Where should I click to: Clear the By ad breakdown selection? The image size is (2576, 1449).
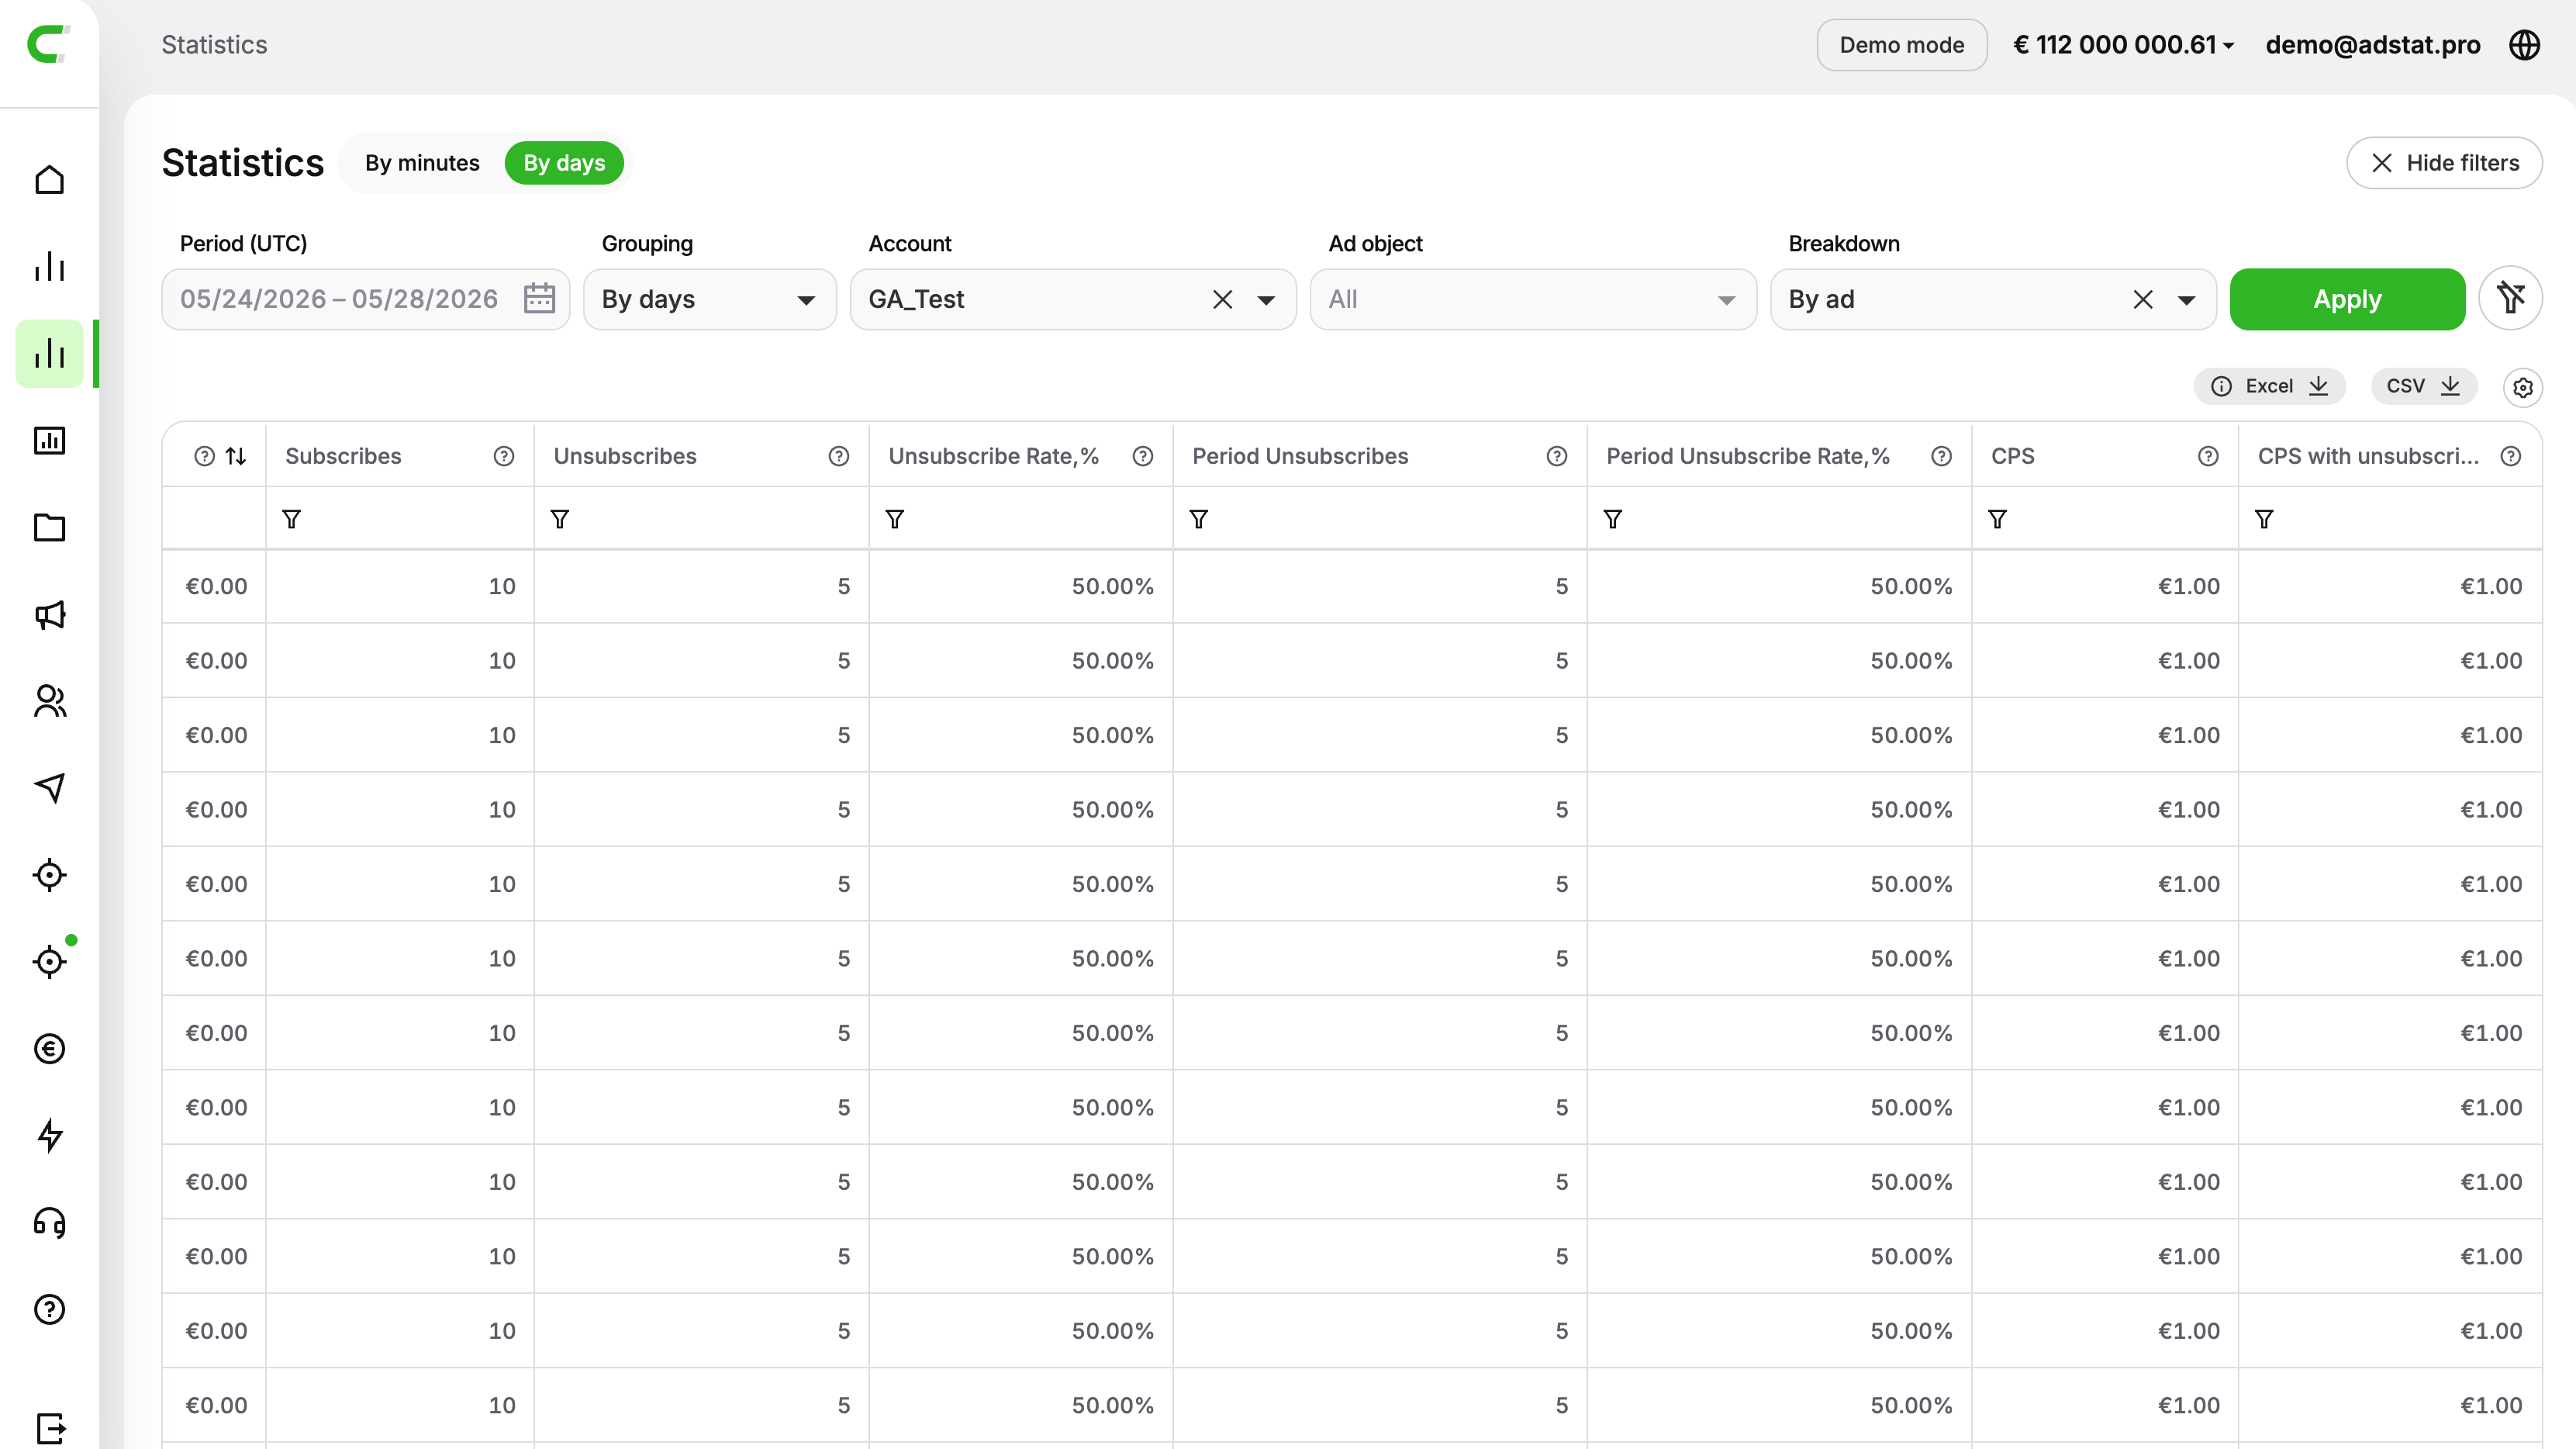2143,299
